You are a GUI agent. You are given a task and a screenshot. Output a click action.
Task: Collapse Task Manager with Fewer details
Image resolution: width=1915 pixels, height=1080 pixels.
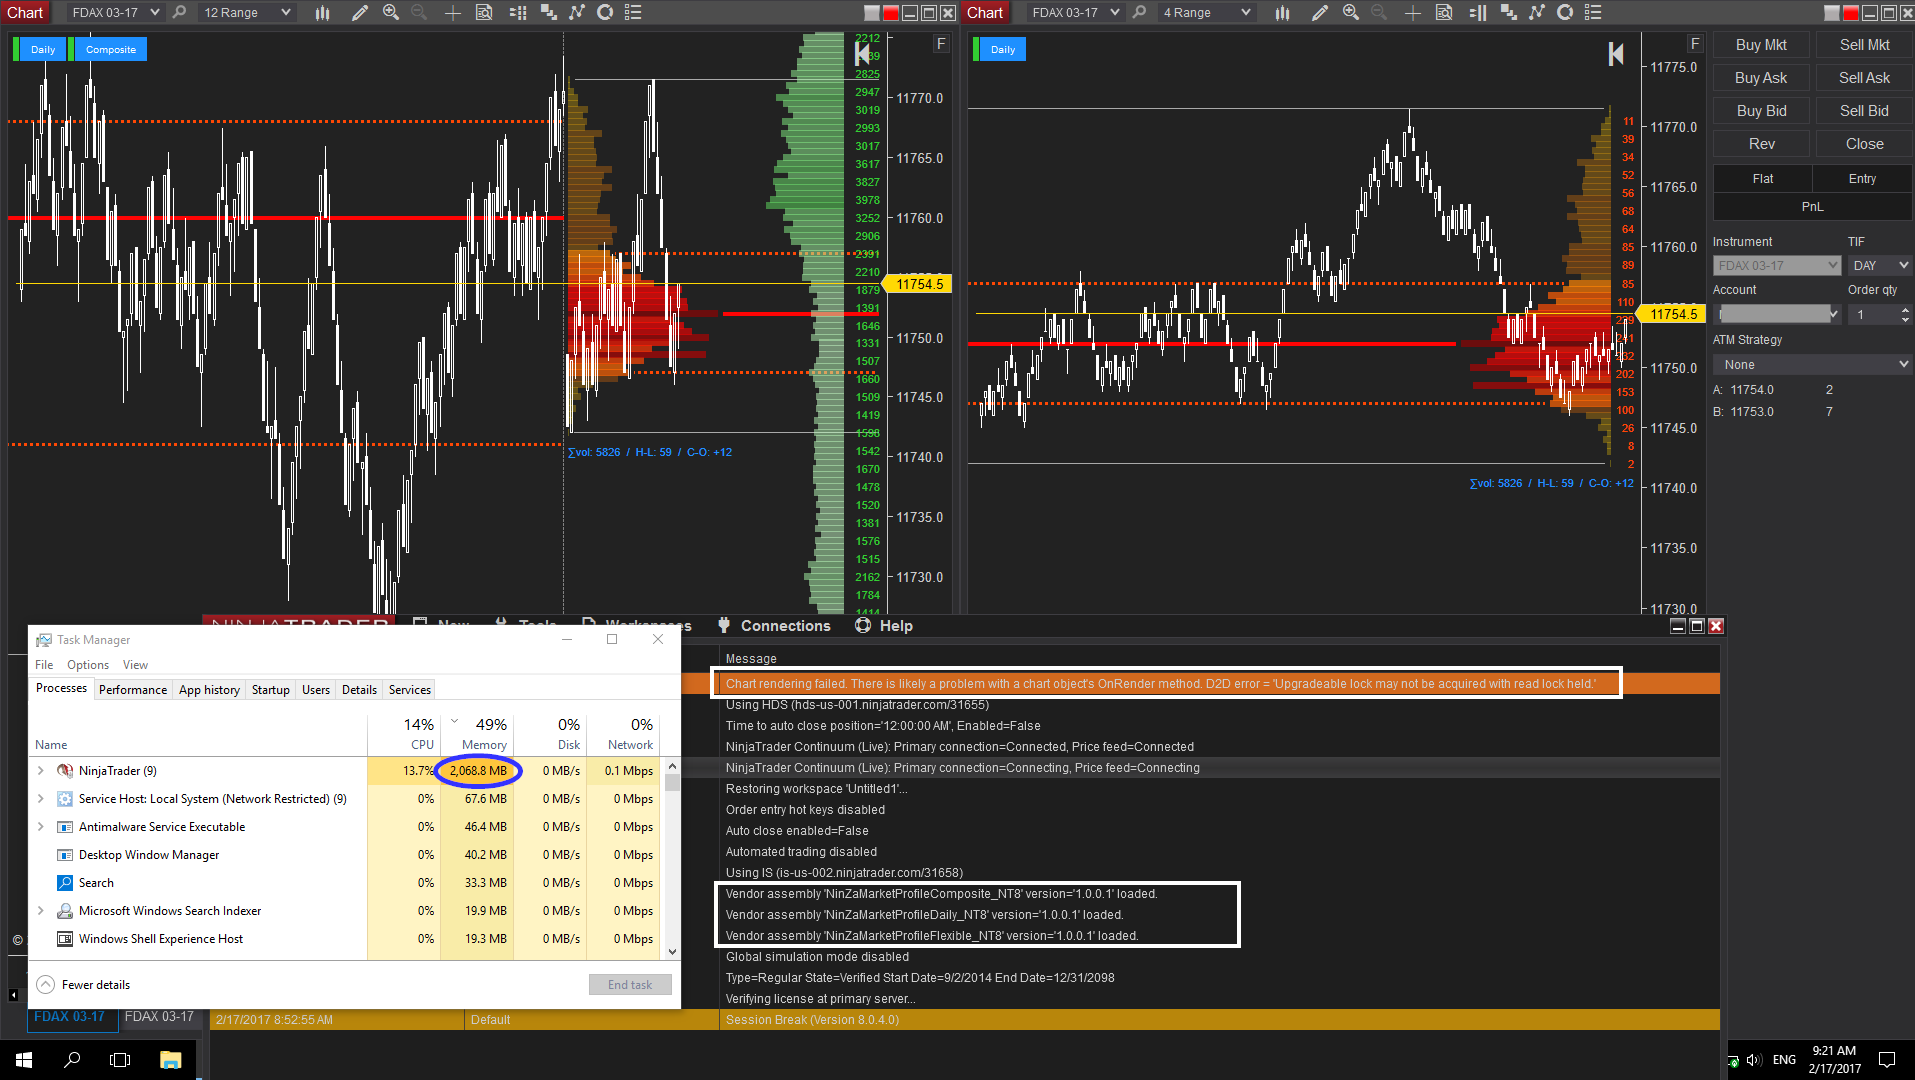click(84, 985)
